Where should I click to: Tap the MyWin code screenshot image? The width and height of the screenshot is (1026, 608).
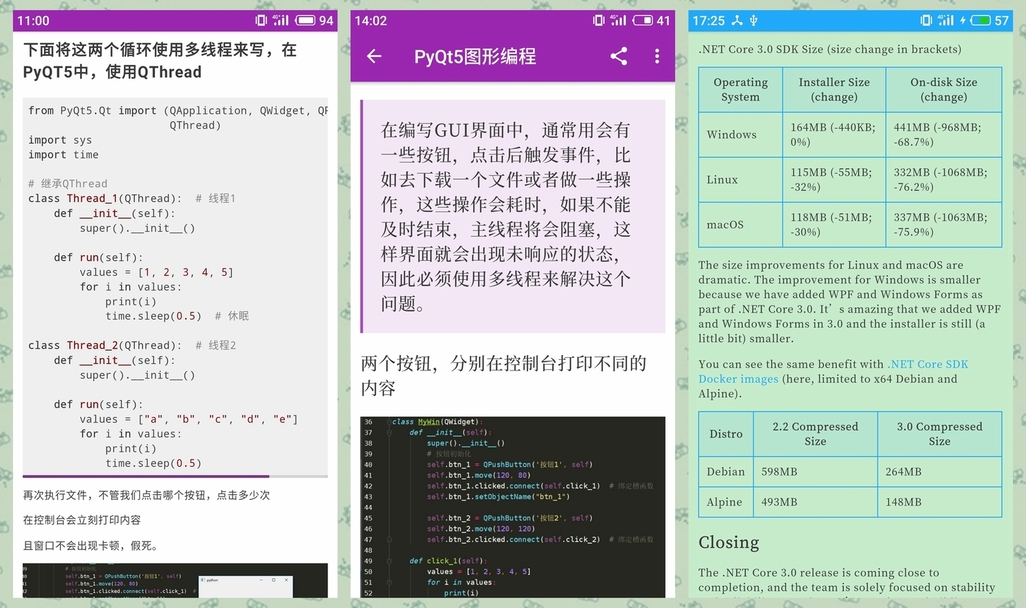pos(513,510)
